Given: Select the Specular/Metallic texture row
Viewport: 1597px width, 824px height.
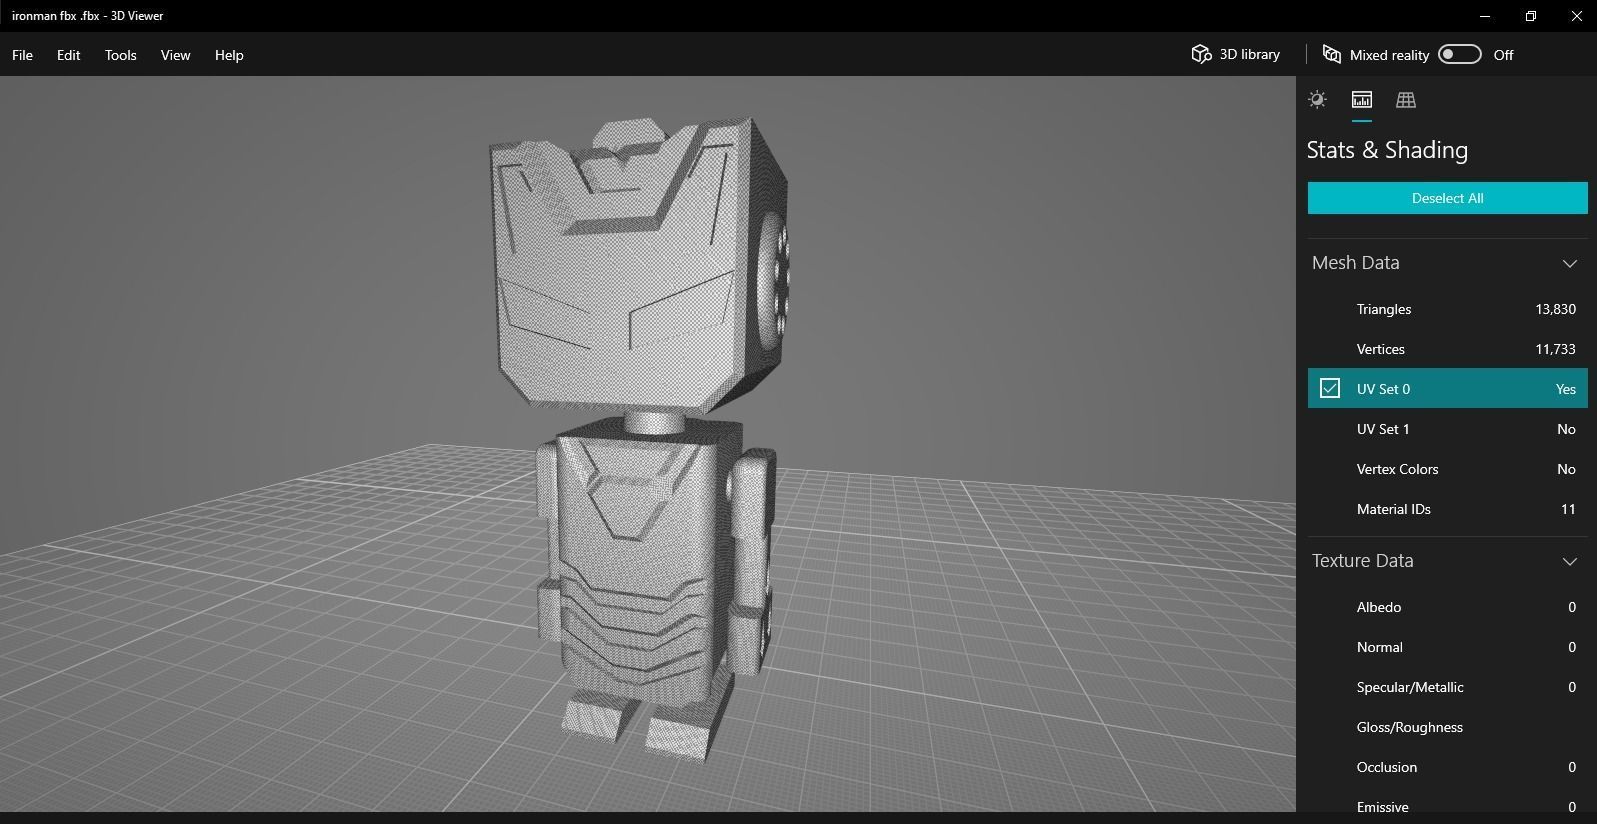Looking at the screenshot, I should (x=1447, y=687).
